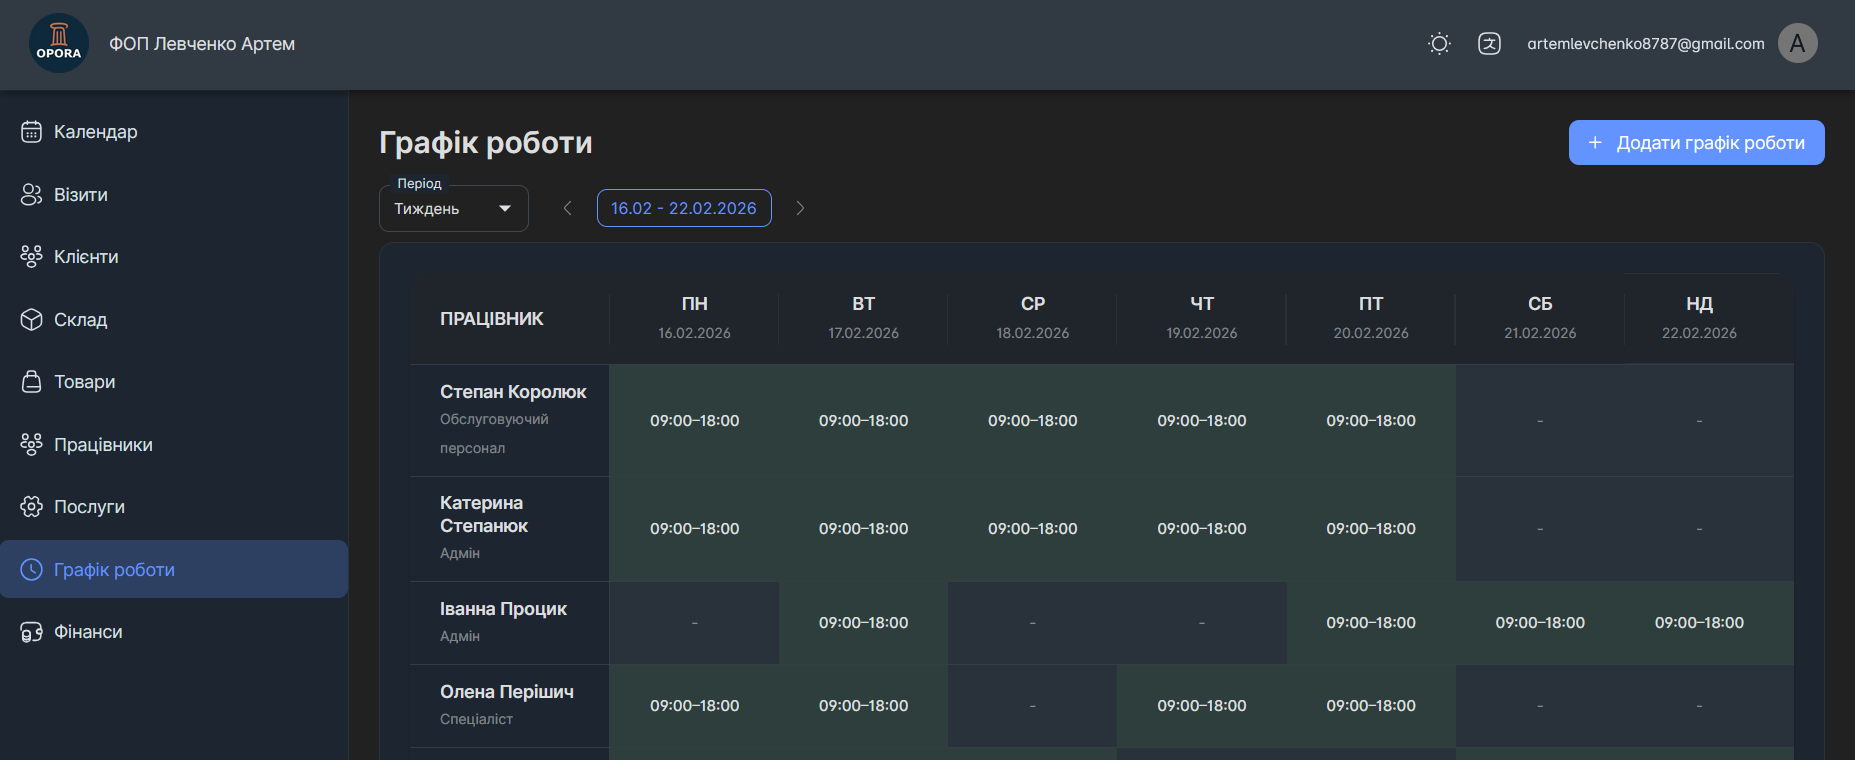Click the OPORA logo icon

pos(59,43)
